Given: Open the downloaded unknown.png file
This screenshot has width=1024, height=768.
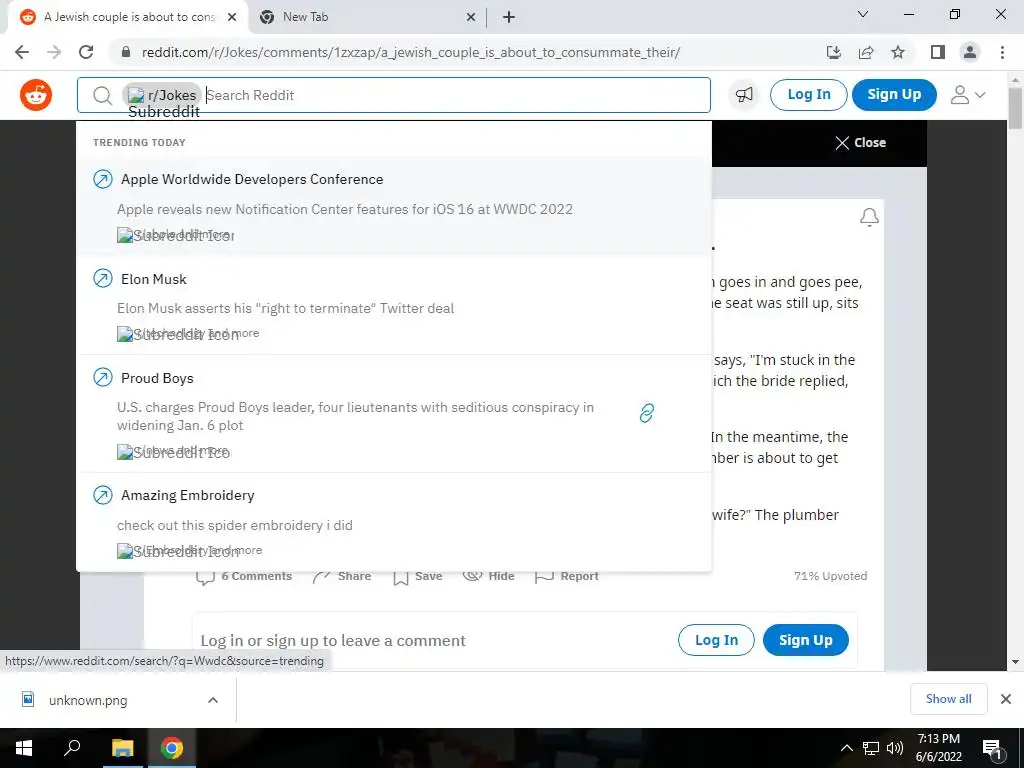Looking at the screenshot, I should [88, 700].
